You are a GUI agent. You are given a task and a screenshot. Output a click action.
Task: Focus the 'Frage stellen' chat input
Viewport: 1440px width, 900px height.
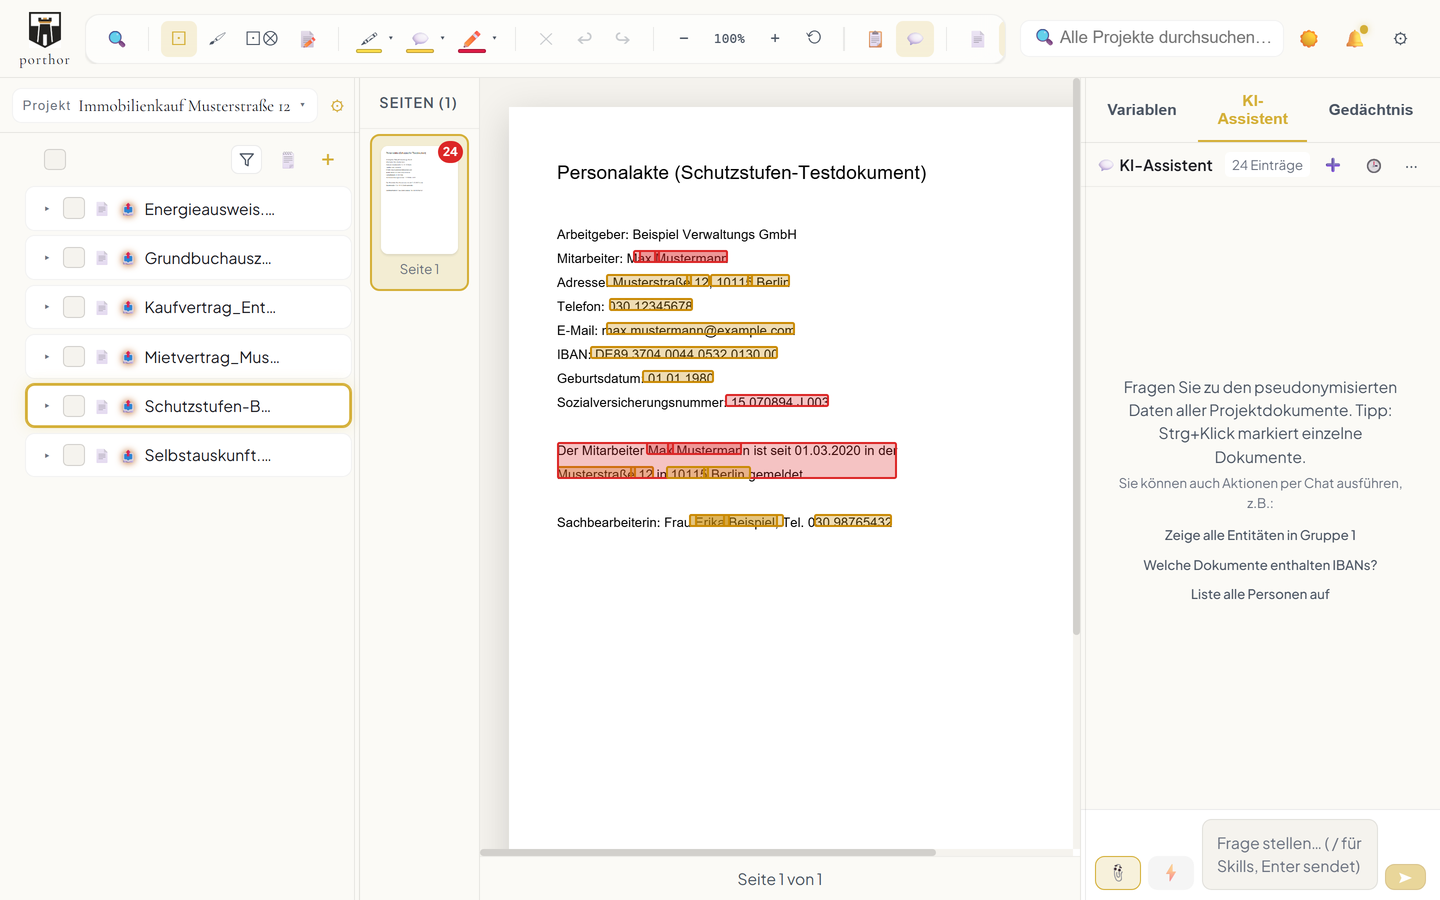point(1289,855)
